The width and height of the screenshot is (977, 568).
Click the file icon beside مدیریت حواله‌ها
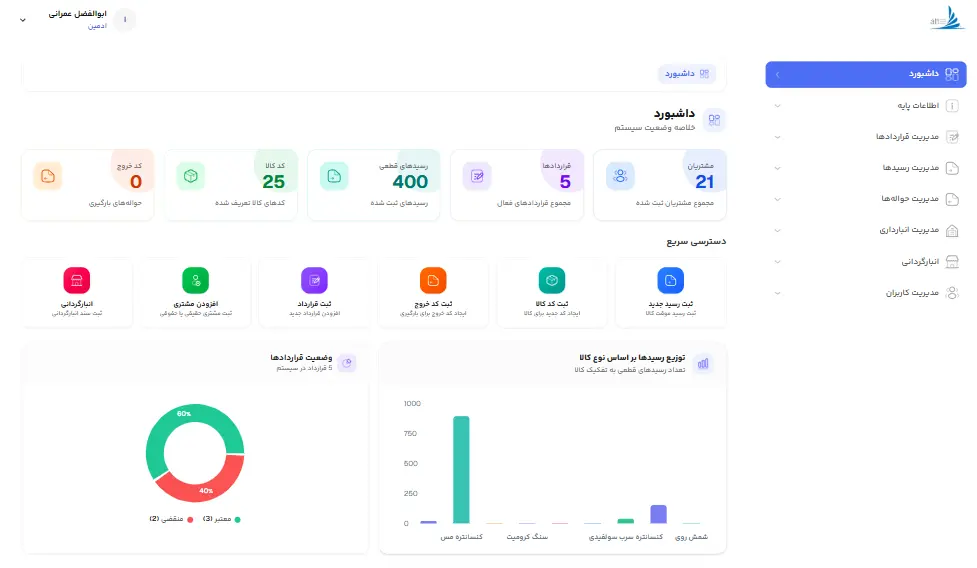click(x=952, y=199)
